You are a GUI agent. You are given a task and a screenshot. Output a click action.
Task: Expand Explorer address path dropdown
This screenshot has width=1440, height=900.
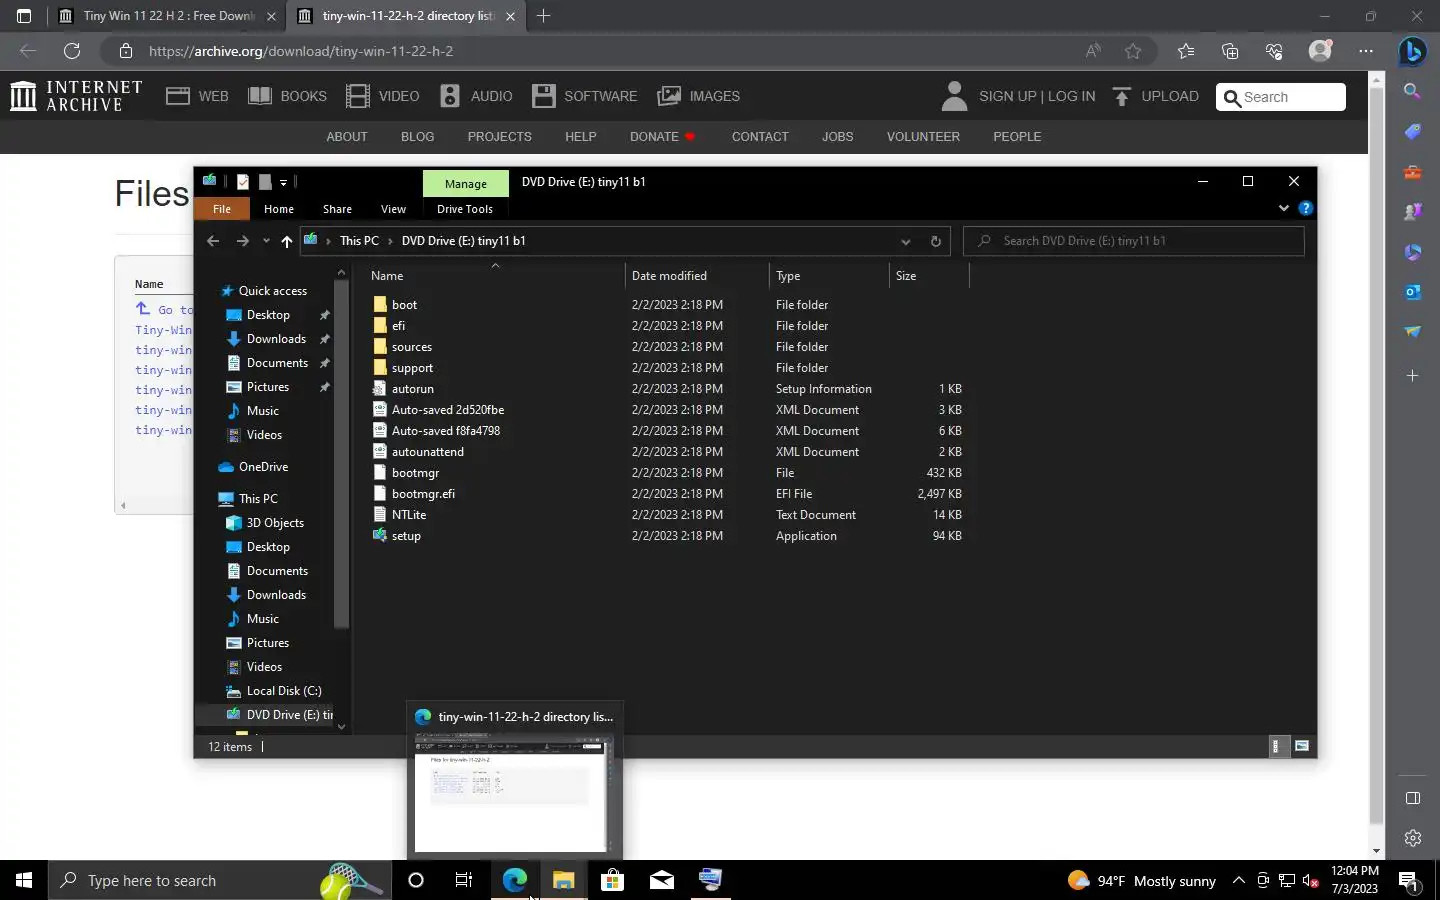pyautogui.click(x=905, y=241)
